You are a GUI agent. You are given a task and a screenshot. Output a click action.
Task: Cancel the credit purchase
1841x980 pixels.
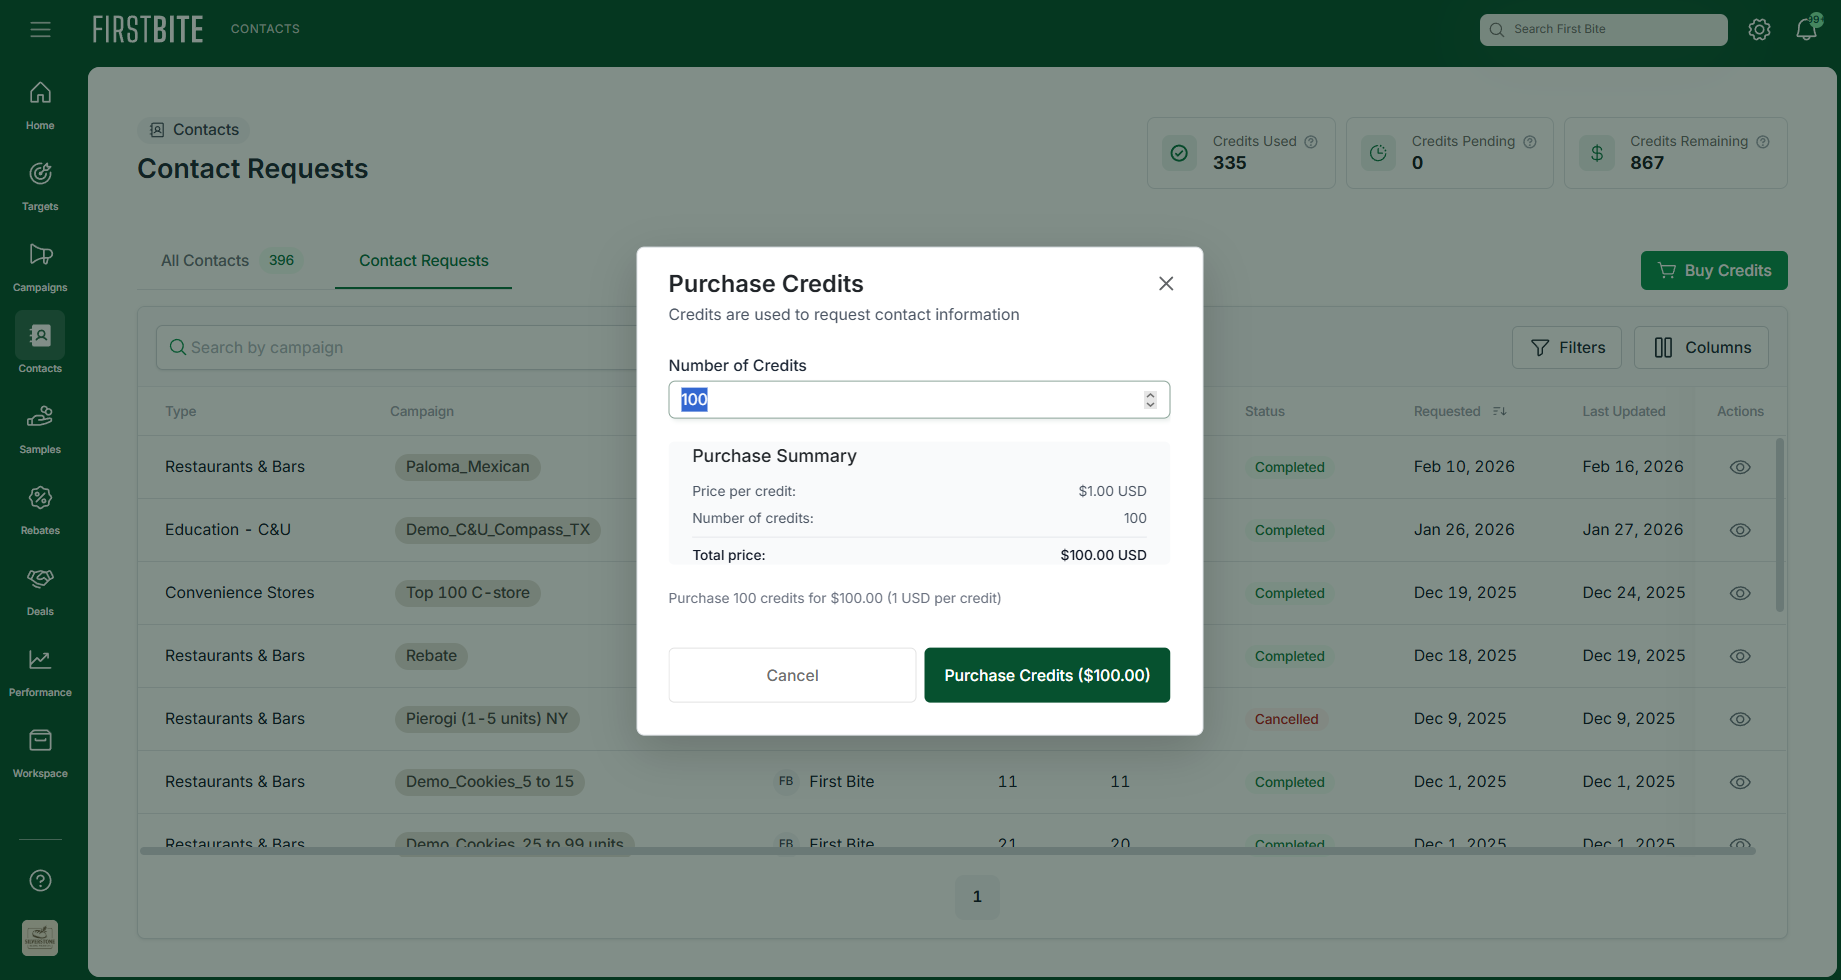coord(792,675)
